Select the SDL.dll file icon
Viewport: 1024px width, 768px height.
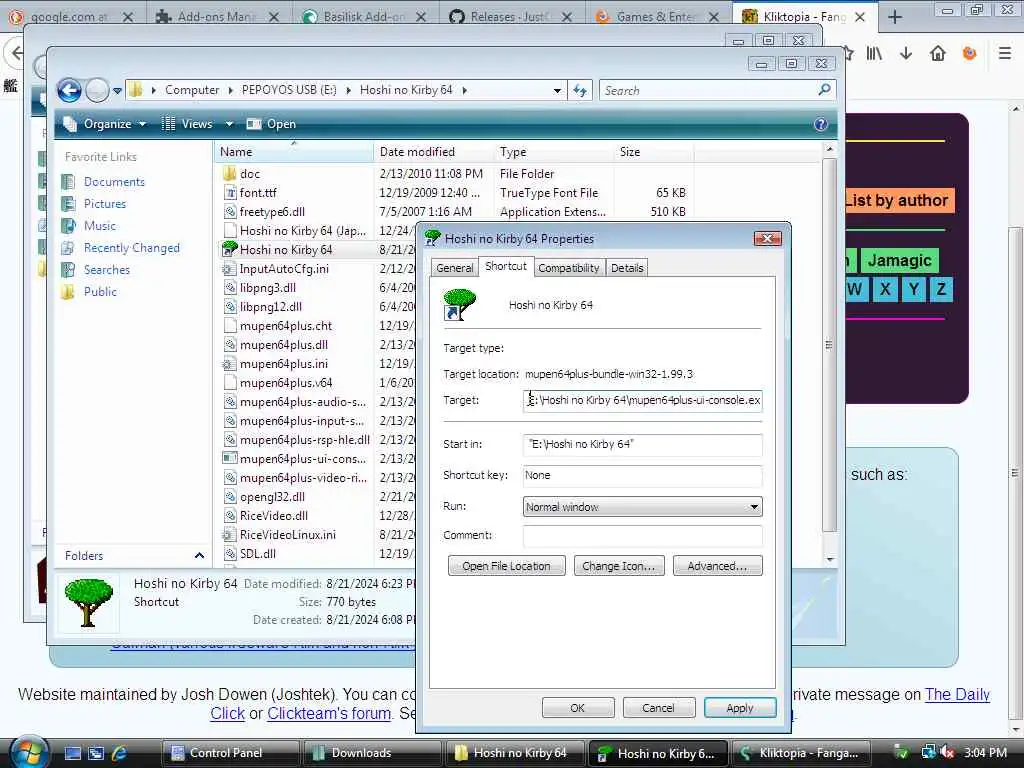(229, 554)
